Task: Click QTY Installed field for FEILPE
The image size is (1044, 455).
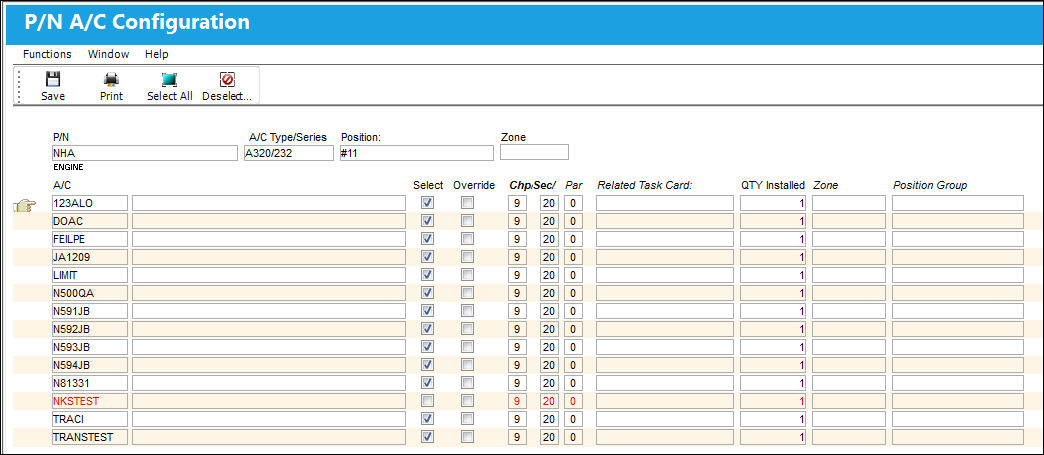Action: pyautogui.click(x=774, y=238)
